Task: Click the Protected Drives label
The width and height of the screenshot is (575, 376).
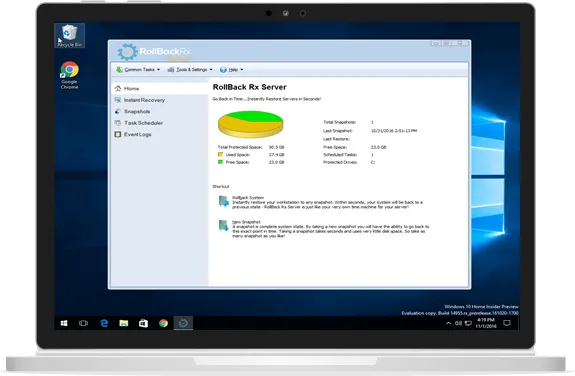Action: 340,162
